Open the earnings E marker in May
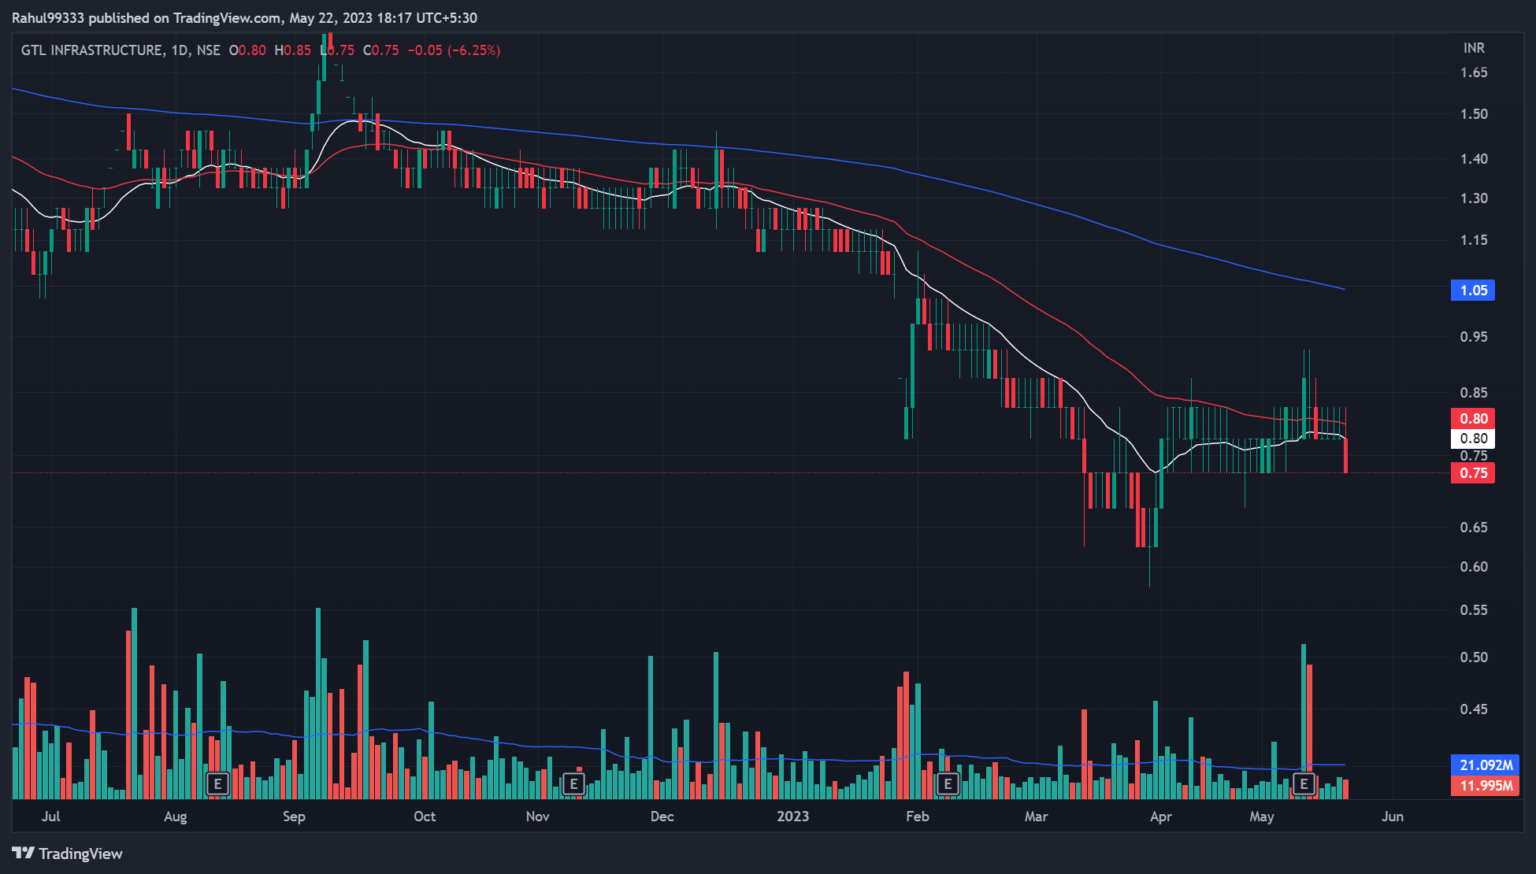This screenshot has height=874, width=1536. 1303,783
